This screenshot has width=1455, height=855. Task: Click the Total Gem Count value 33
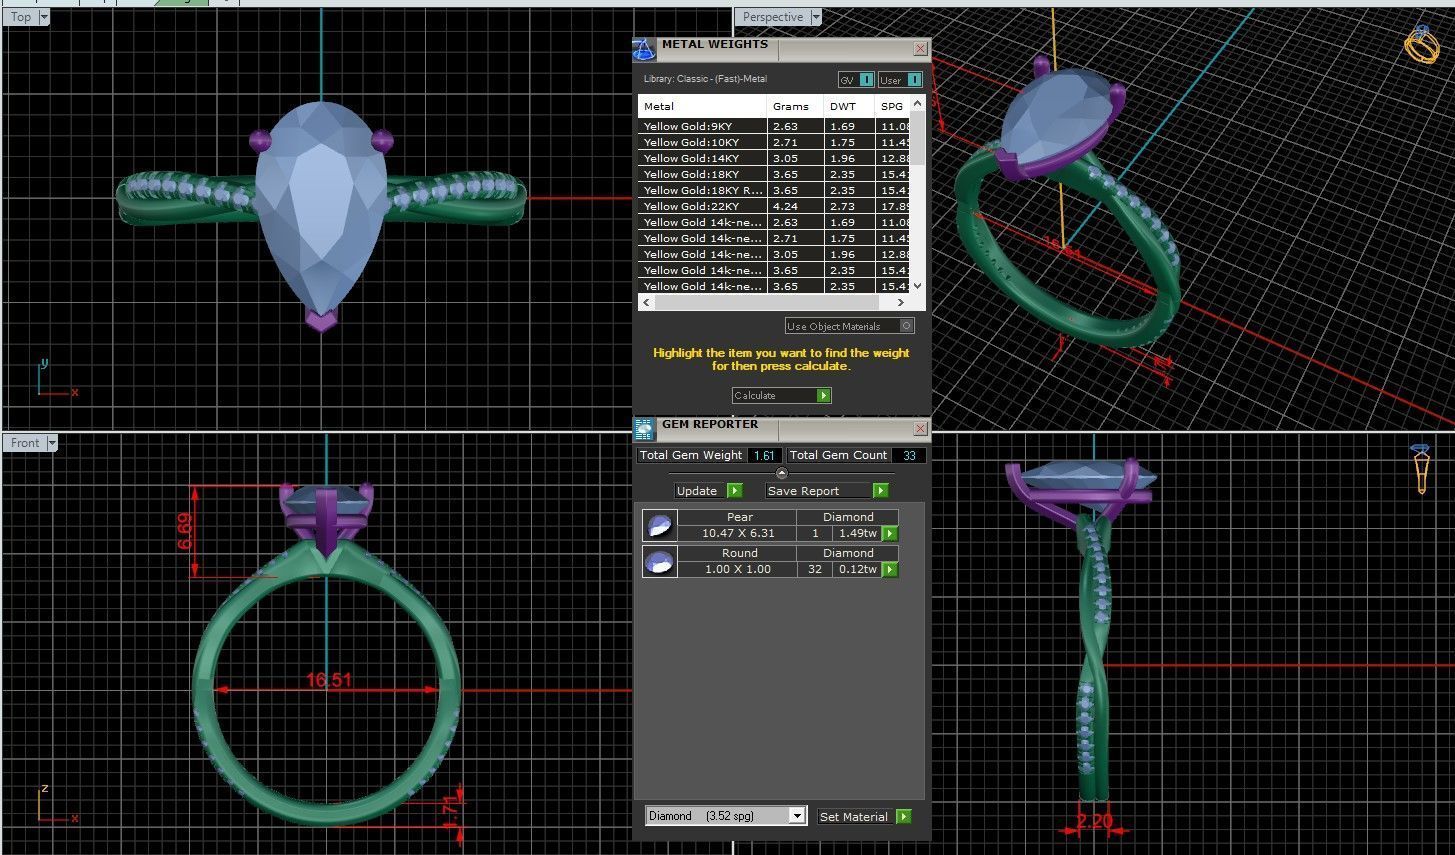pos(909,455)
